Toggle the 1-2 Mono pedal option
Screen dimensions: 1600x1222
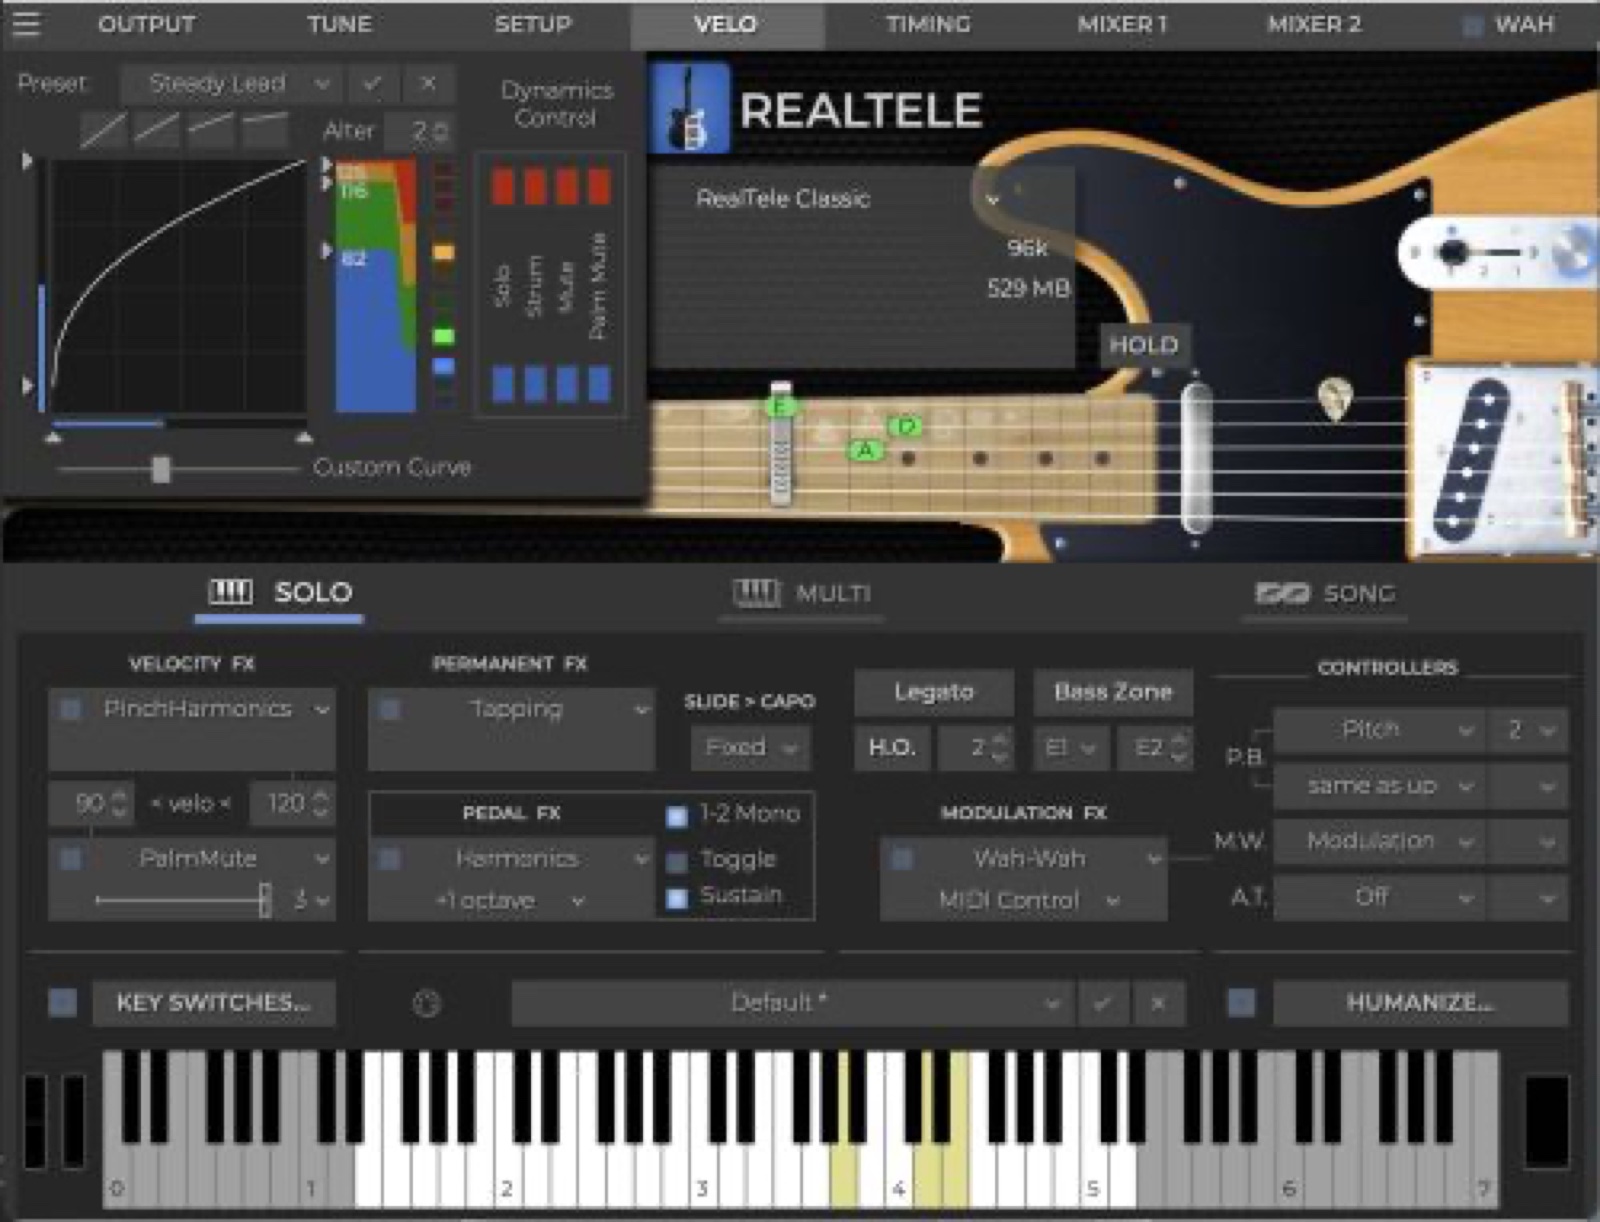pos(677,816)
